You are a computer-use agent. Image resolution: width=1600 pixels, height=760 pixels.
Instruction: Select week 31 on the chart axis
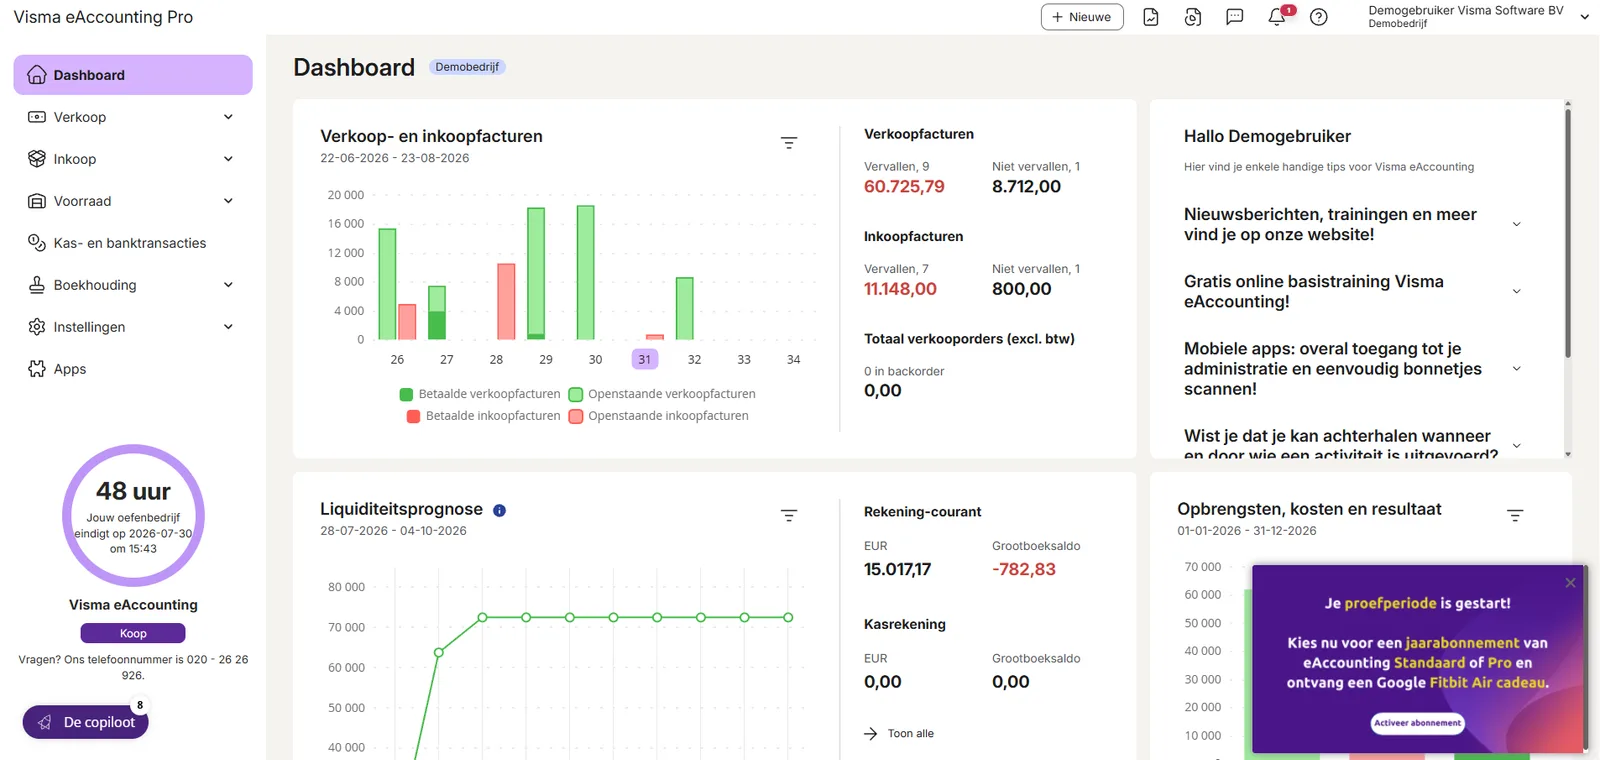[645, 359]
